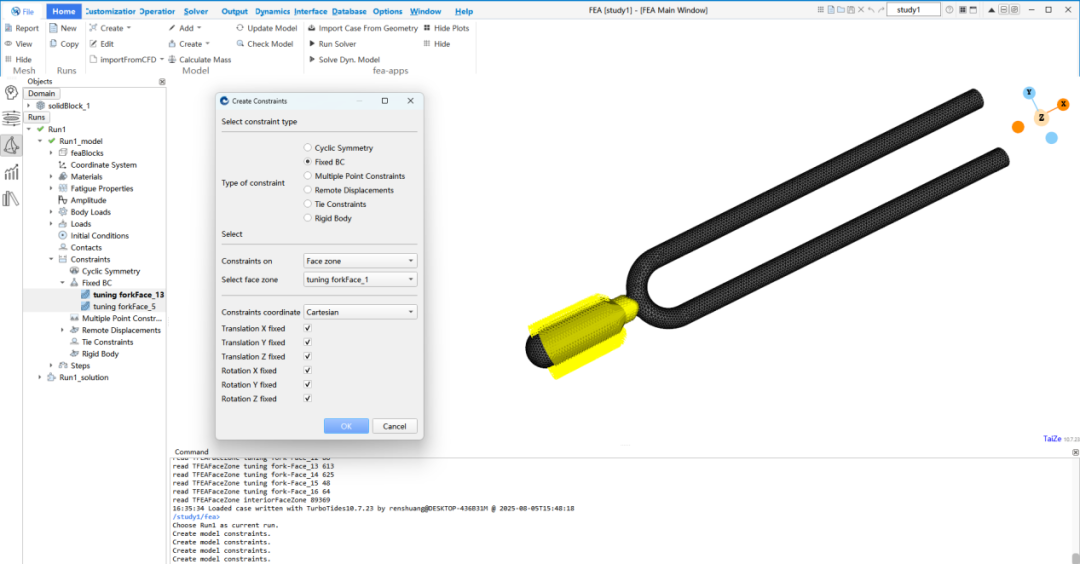Open the flow-lines sidebar icon
This screenshot has height=564, width=1080.
[x=11, y=118]
